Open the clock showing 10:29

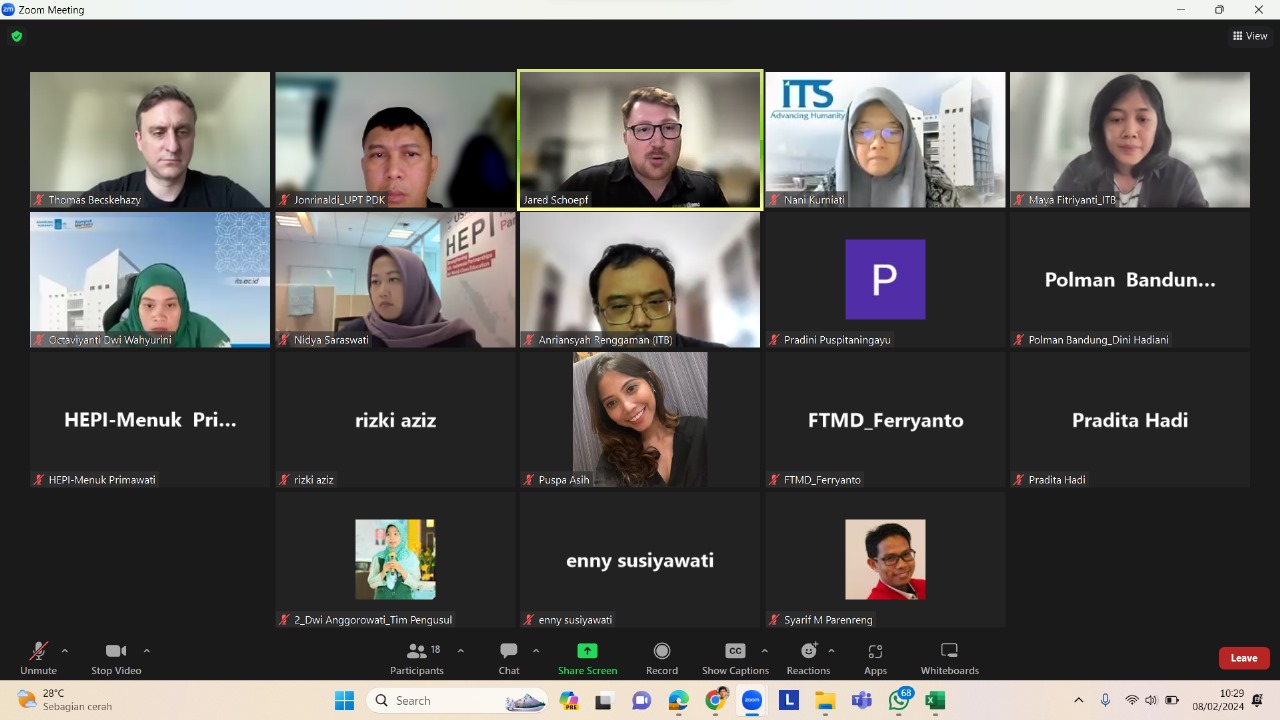tap(1217, 700)
